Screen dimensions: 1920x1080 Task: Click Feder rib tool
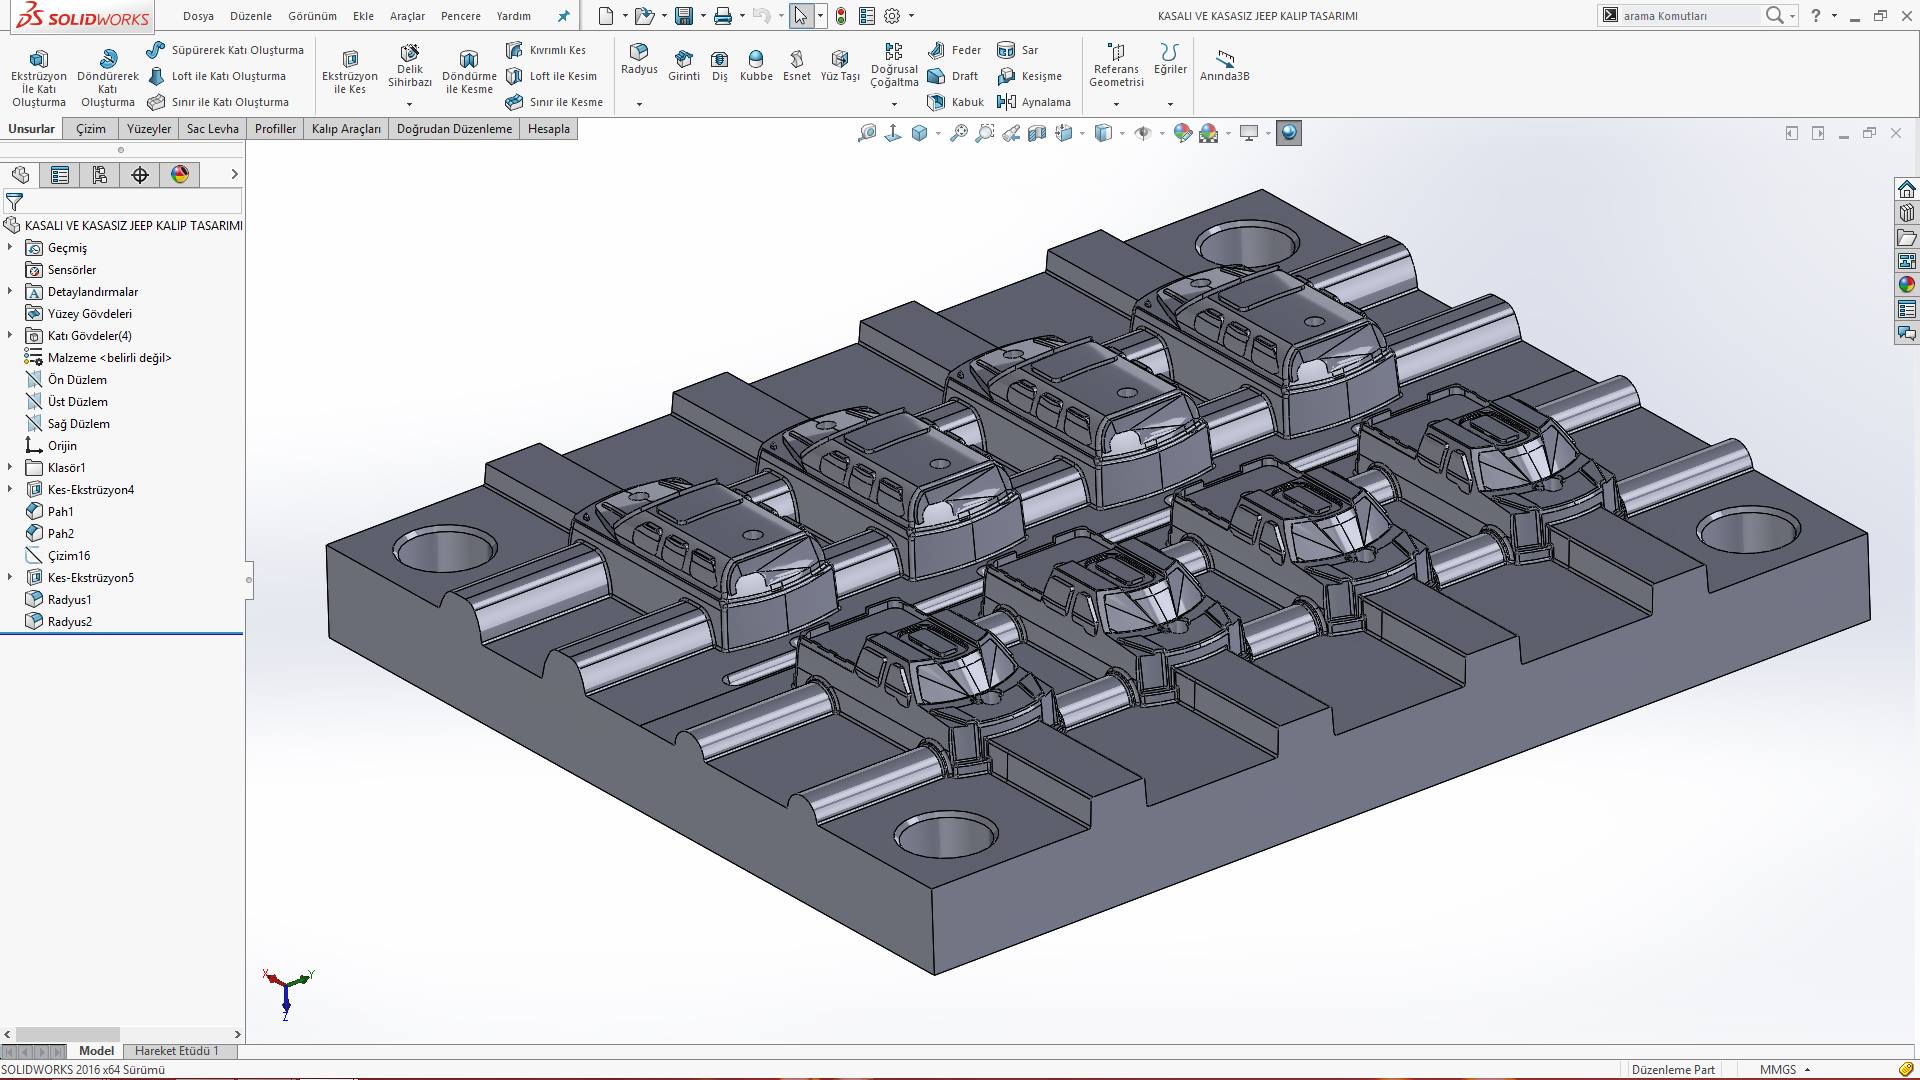click(x=954, y=50)
